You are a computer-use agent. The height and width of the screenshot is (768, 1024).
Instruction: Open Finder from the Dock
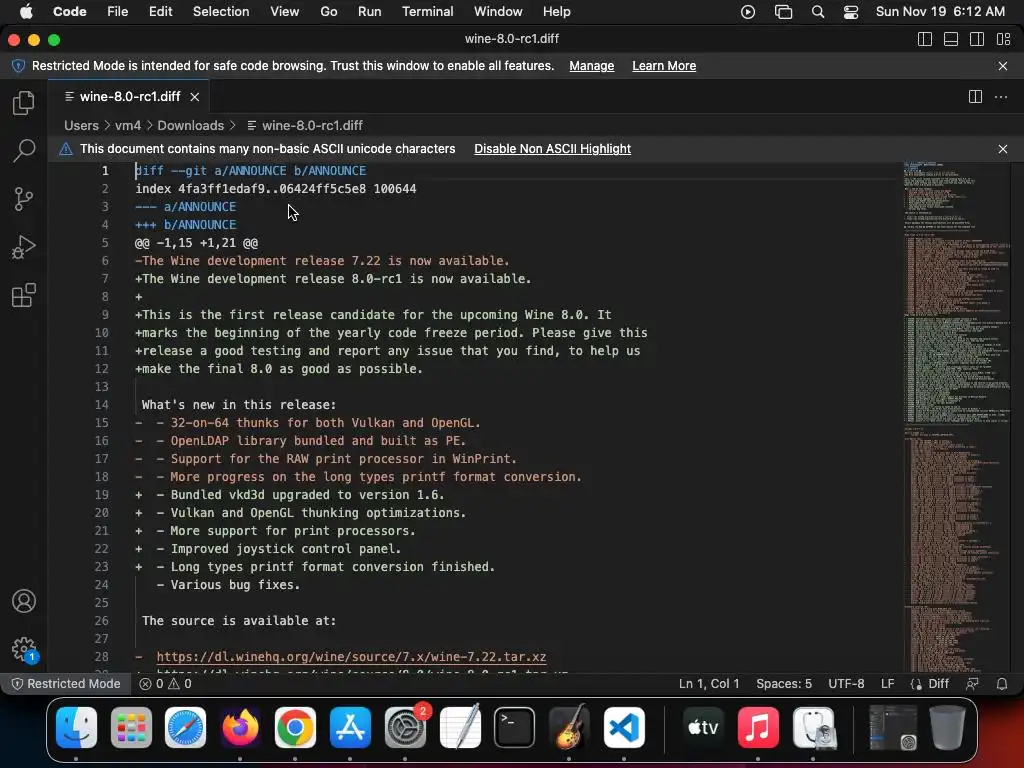coord(76,727)
